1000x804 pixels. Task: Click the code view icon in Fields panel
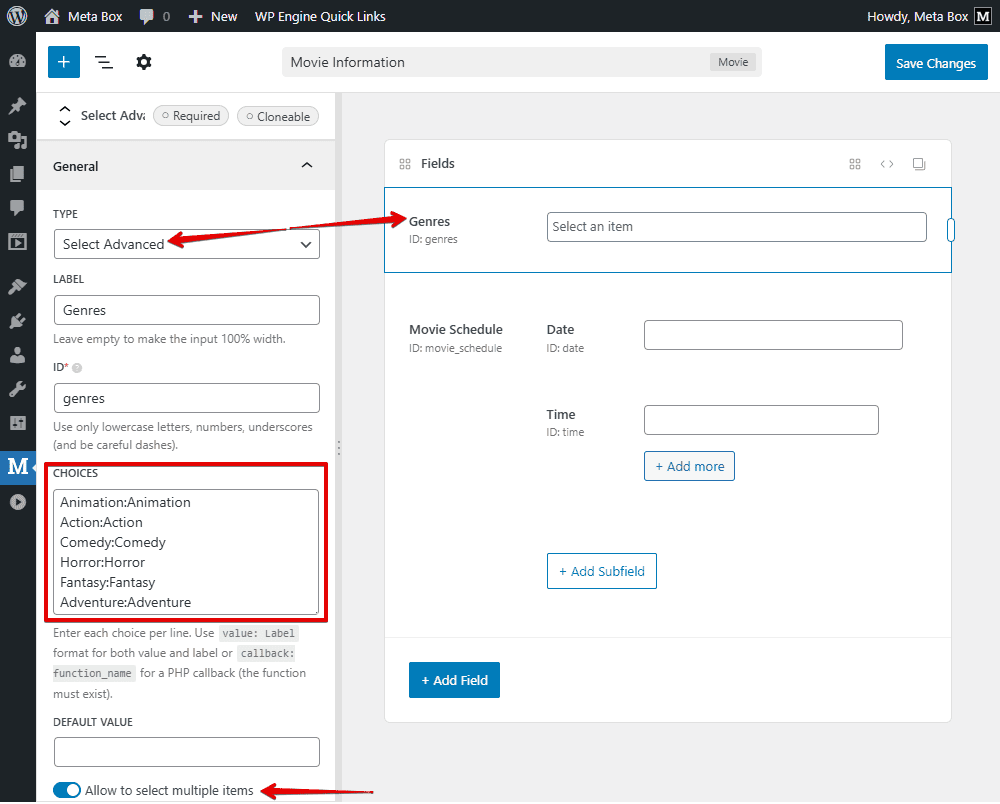click(x=886, y=164)
